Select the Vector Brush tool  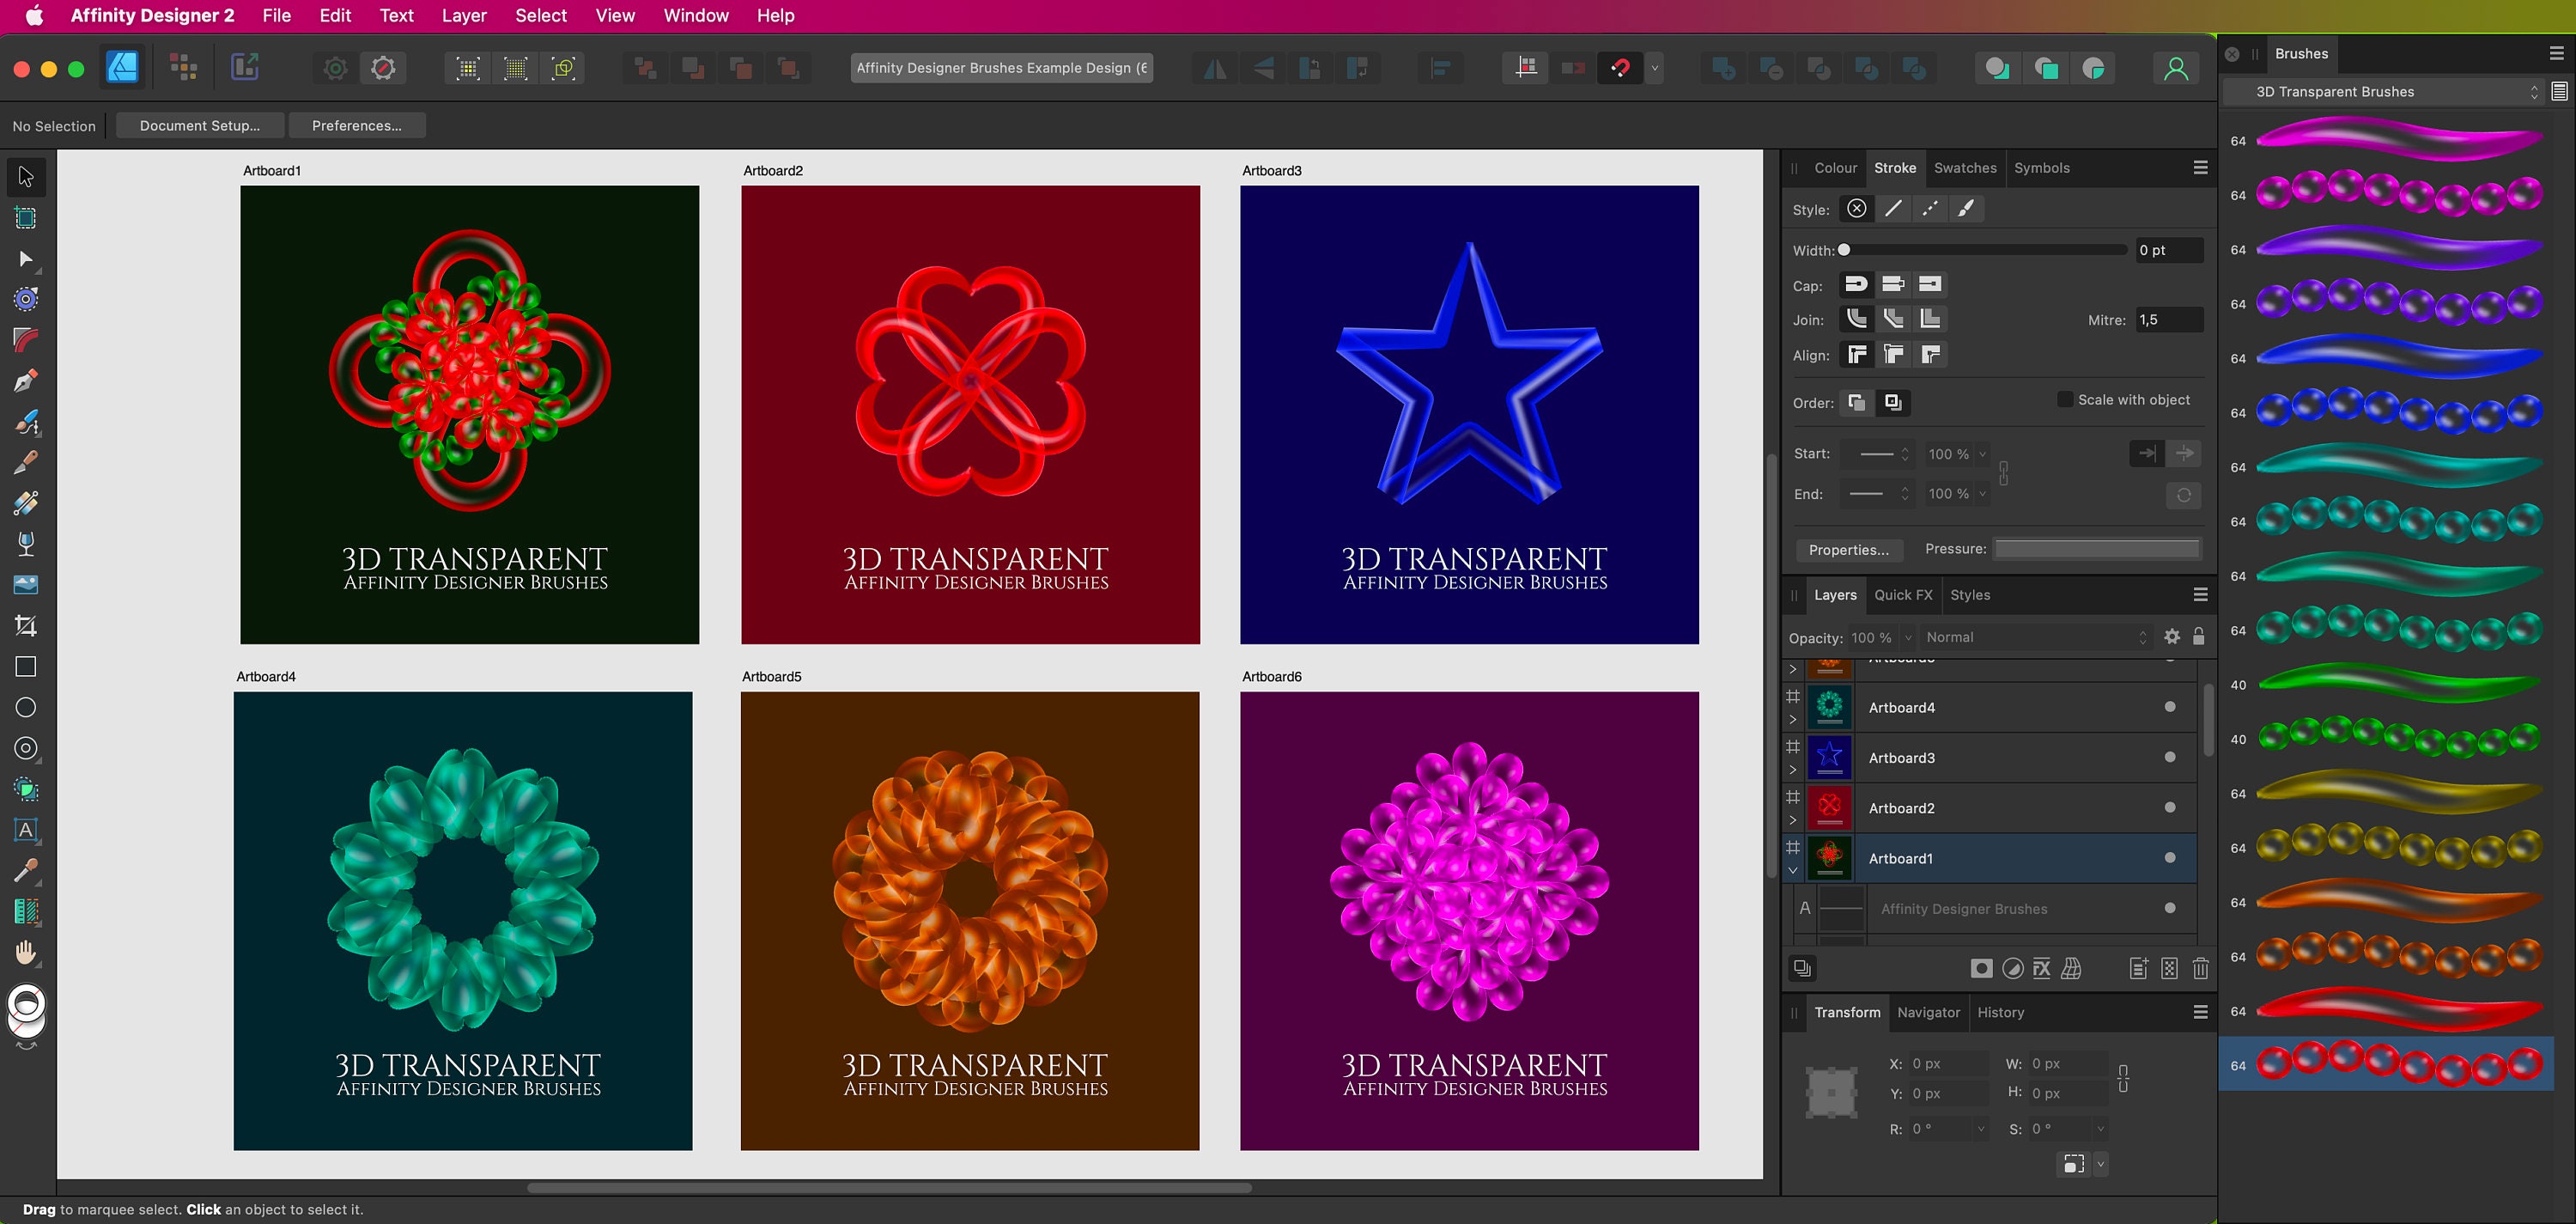pyautogui.click(x=25, y=421)
